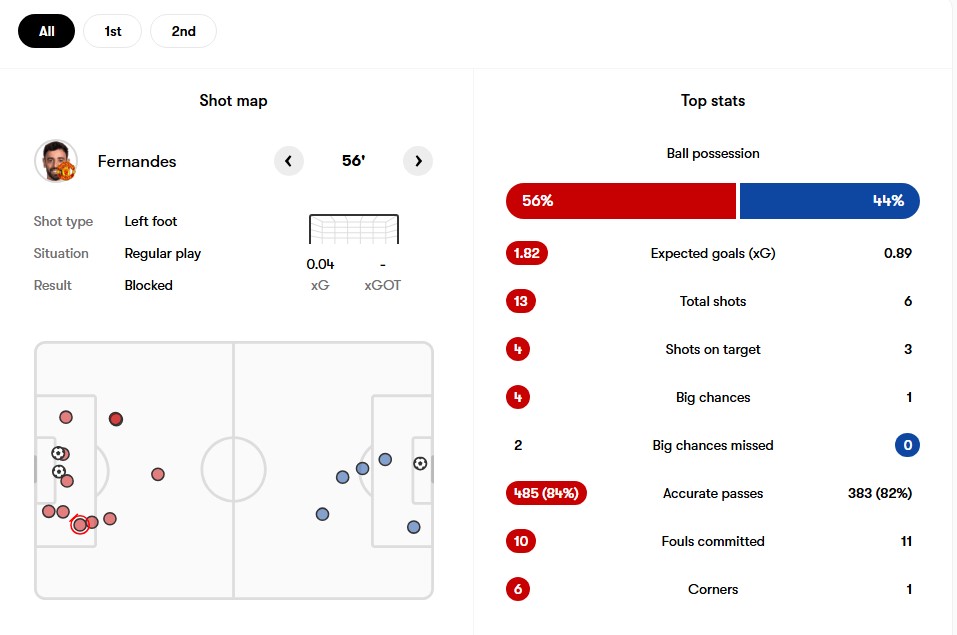The height and width of the screenshot is (635, 957).
Task: Click the Fernandes player name
Action: [137, 161]
